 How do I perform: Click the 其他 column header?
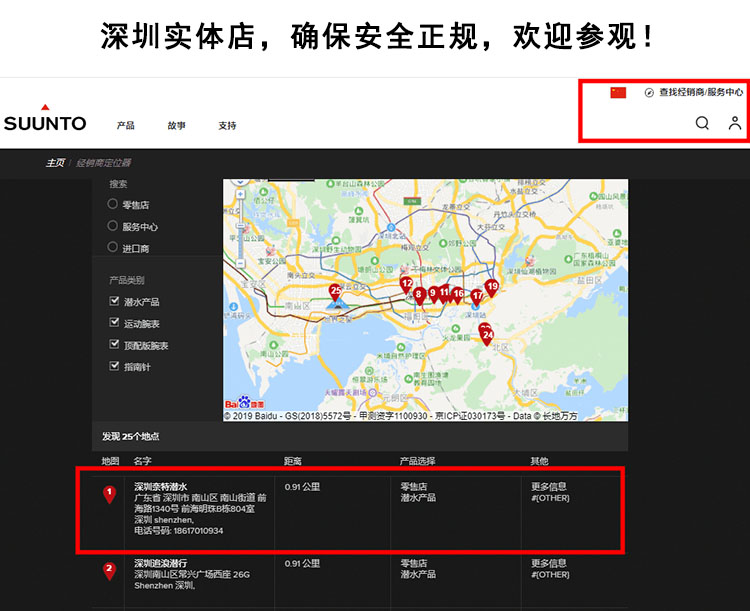(x=540, y=461)
